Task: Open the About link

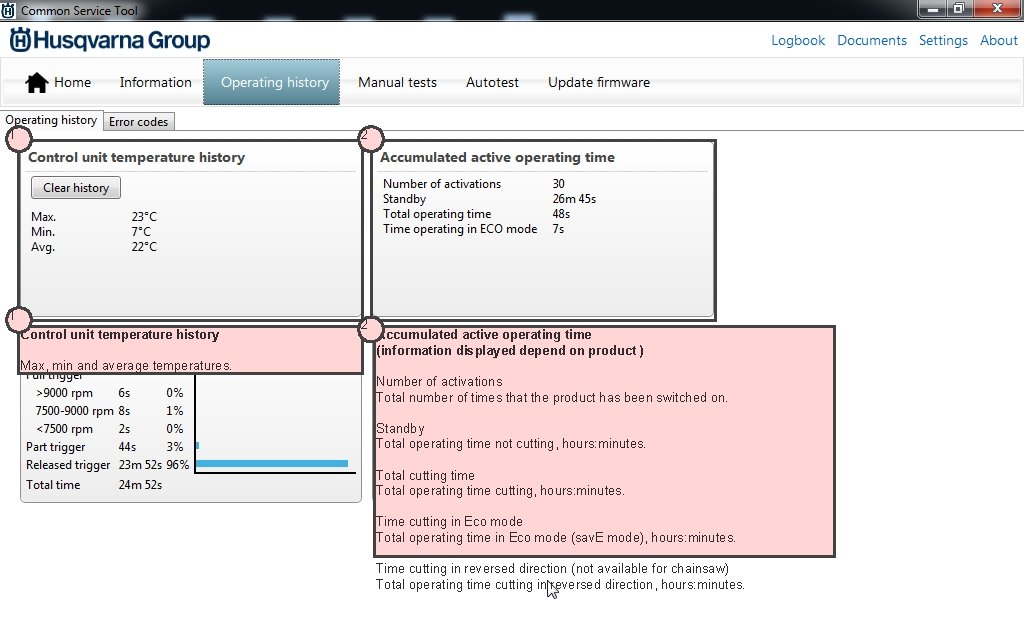Action: tap(999, 40)
